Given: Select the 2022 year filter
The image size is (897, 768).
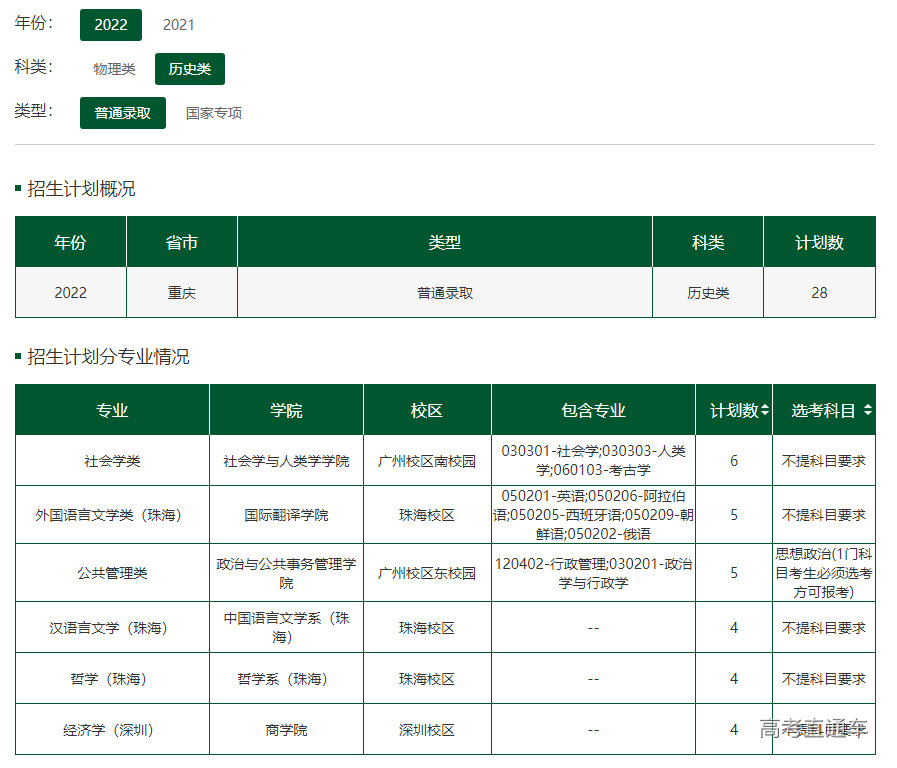Looking at the screenshot, I should coord(110,24).
